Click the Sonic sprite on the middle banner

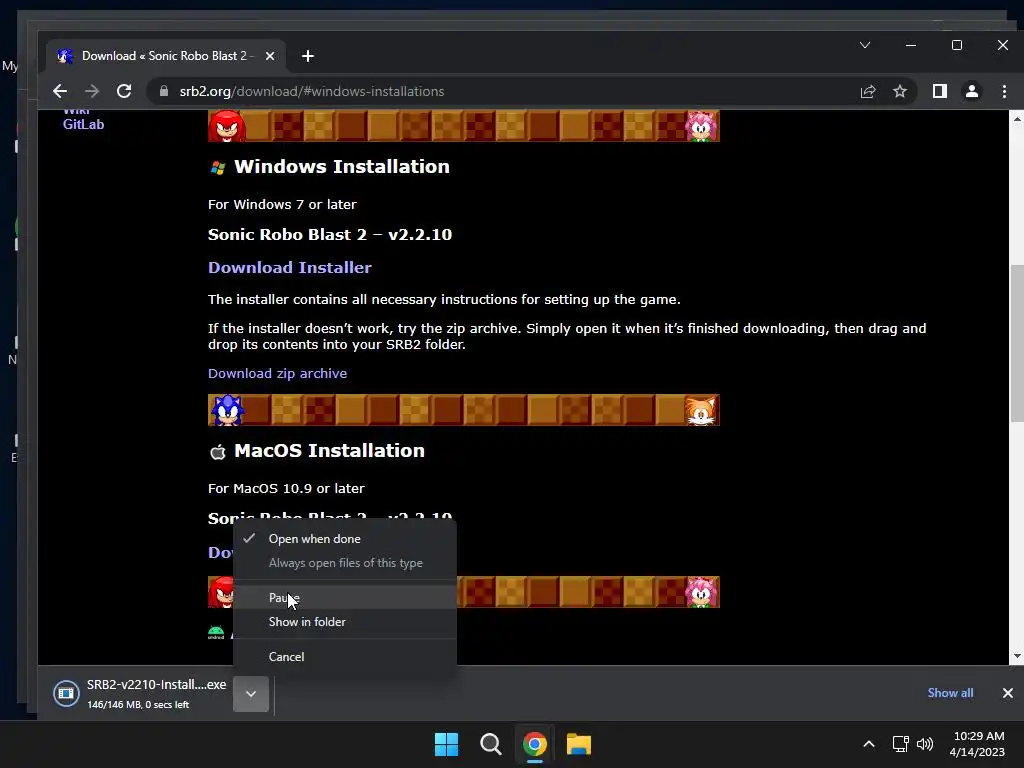(x=227, y=410)
